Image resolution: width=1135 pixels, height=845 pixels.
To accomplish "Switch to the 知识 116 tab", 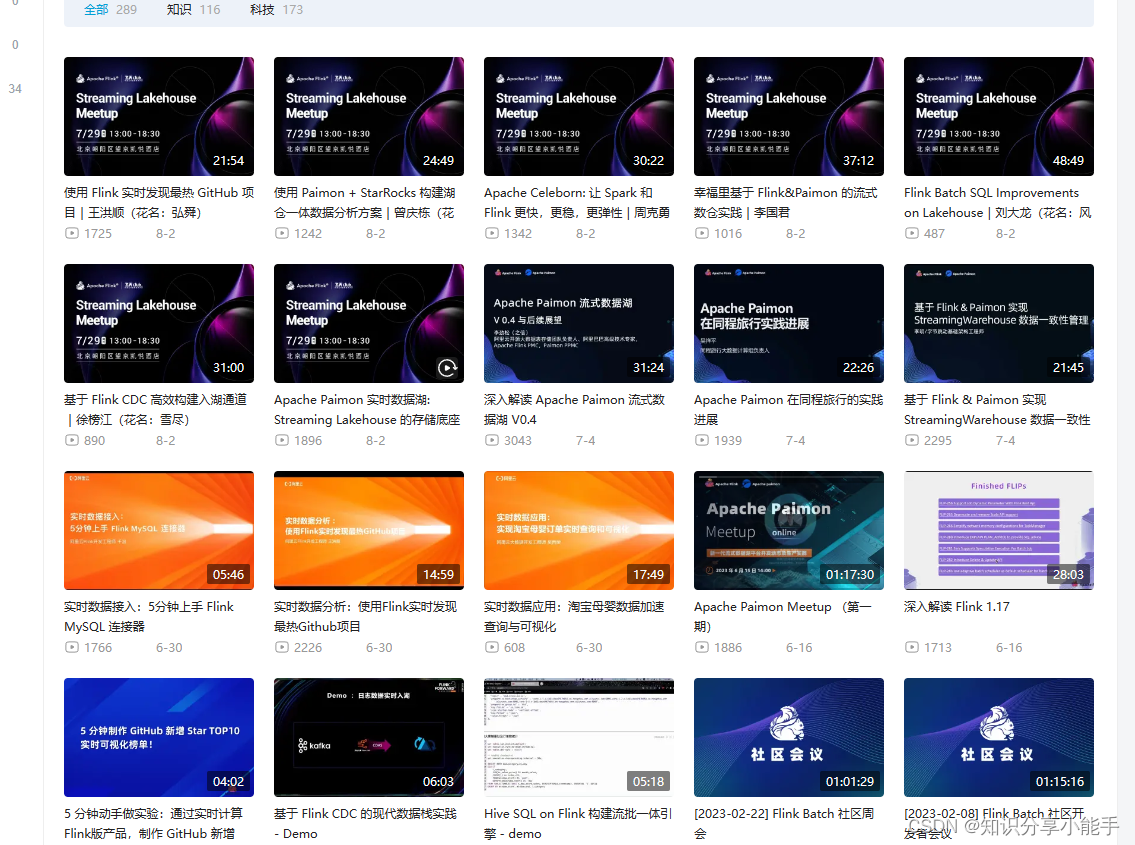I will pyautogui.click(x=193, y=9).
